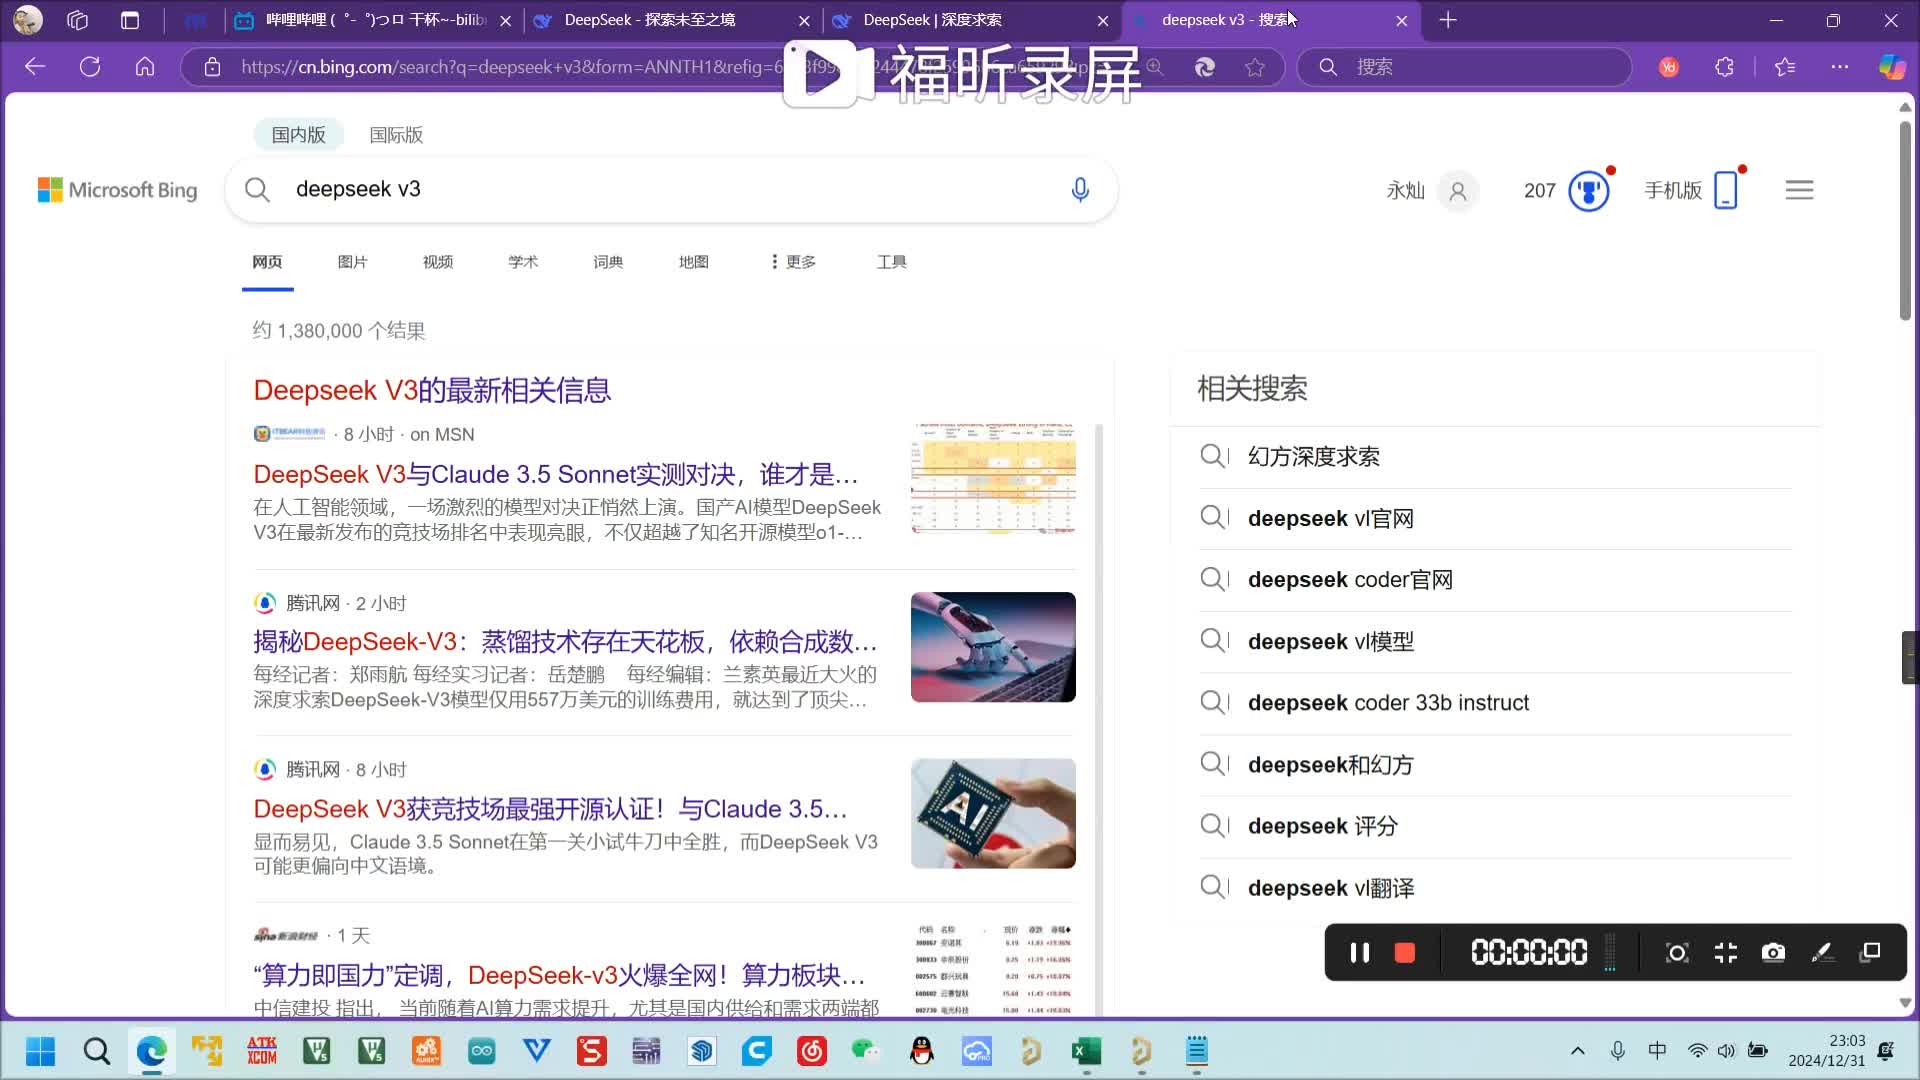
Task: Collapse the recorder toolbar
Action: 1725,953
